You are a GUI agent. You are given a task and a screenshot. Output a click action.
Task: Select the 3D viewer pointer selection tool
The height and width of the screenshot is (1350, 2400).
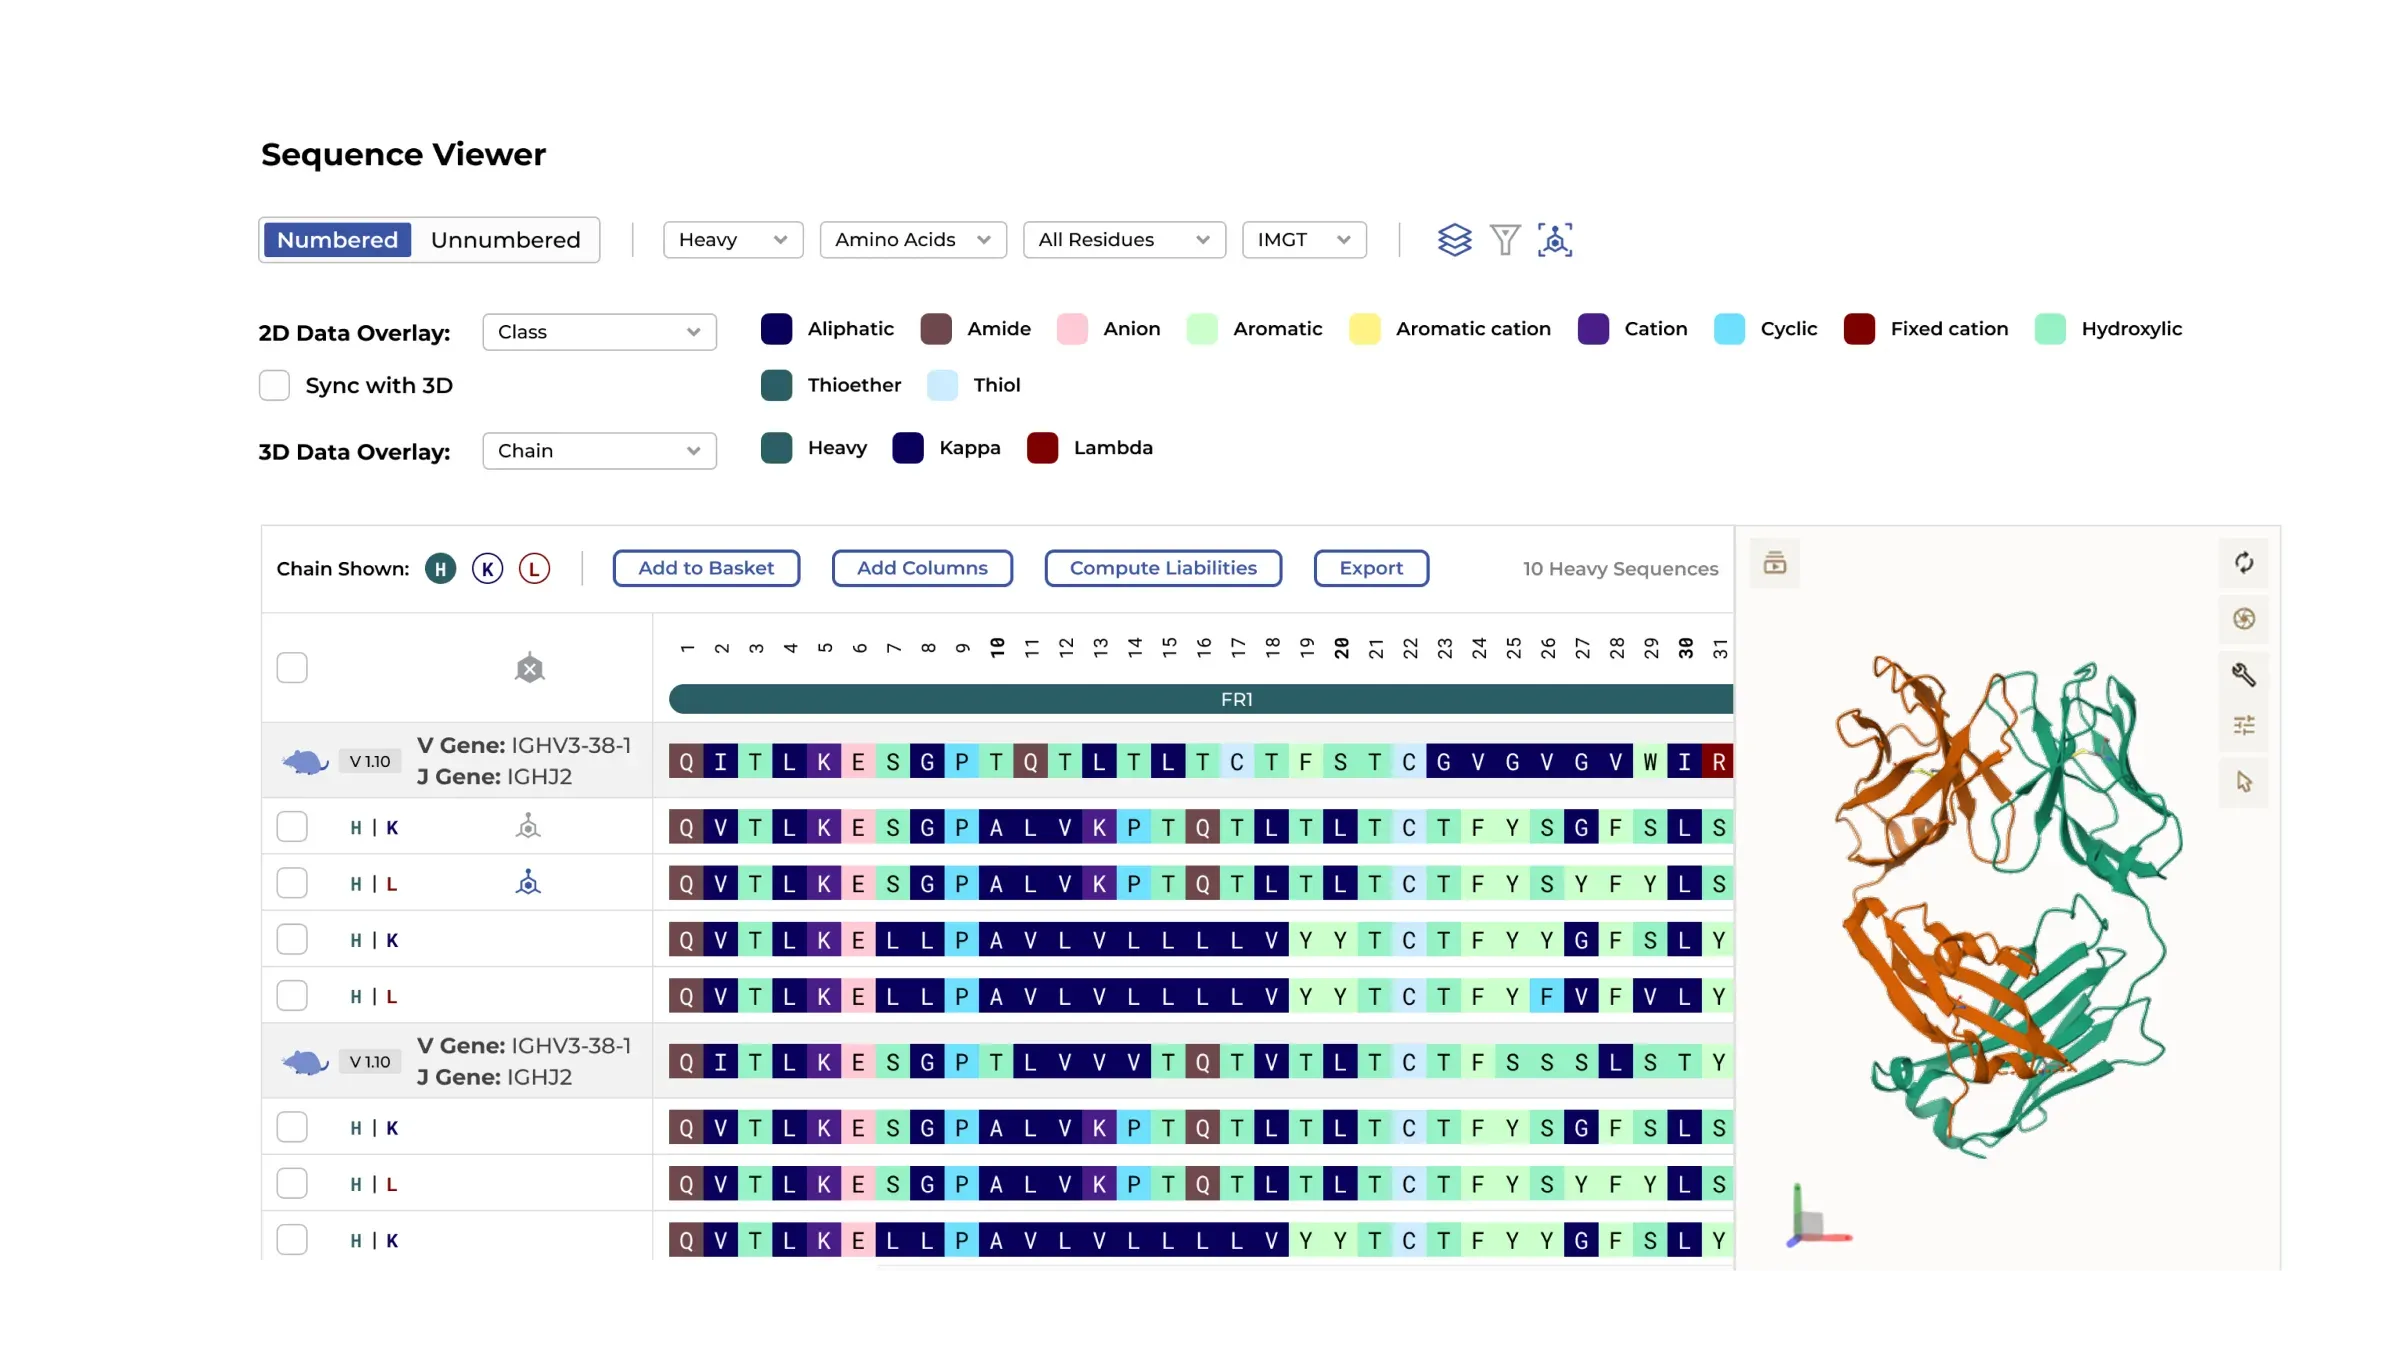[2244, 782]
